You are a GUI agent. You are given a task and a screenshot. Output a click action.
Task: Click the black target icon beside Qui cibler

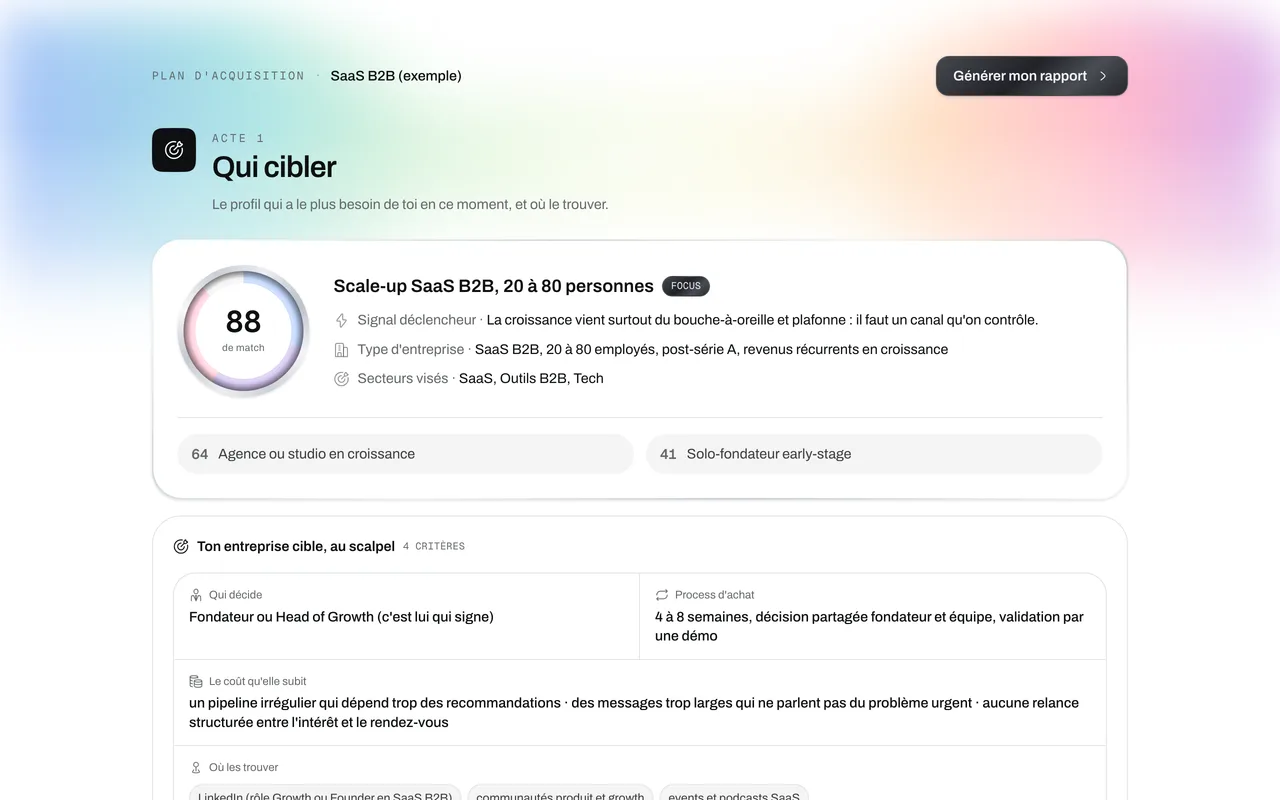pyautogui.click(x=174, y=150)
